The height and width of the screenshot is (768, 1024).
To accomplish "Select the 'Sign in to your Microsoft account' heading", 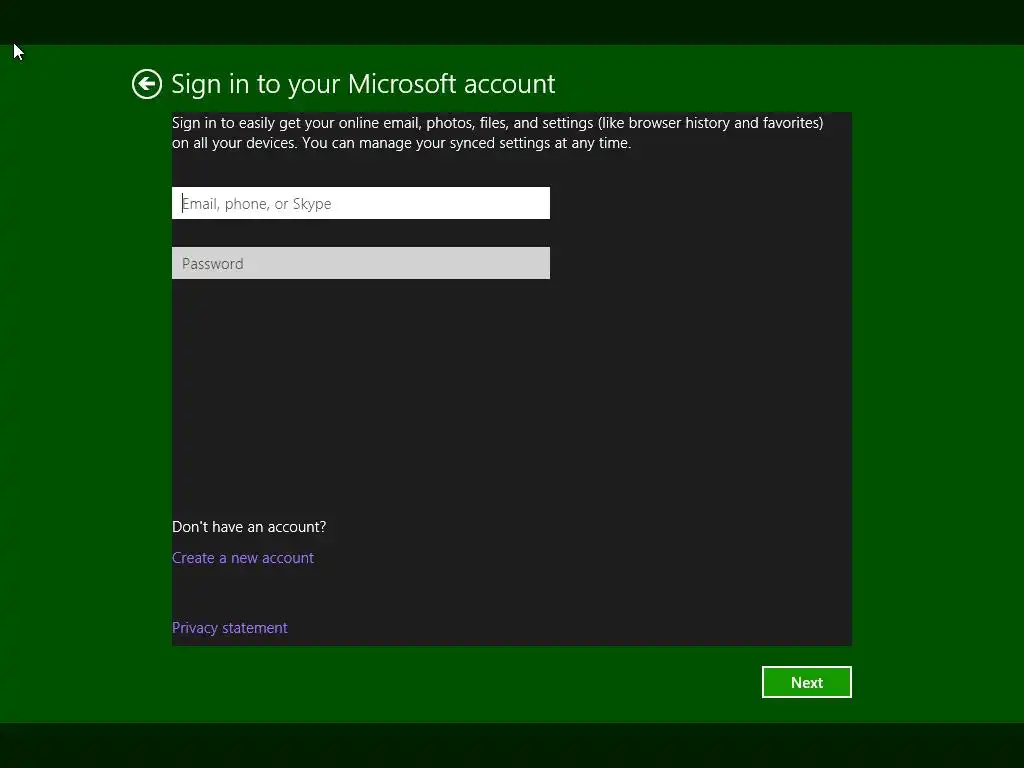I will click(x=363, y=84).
